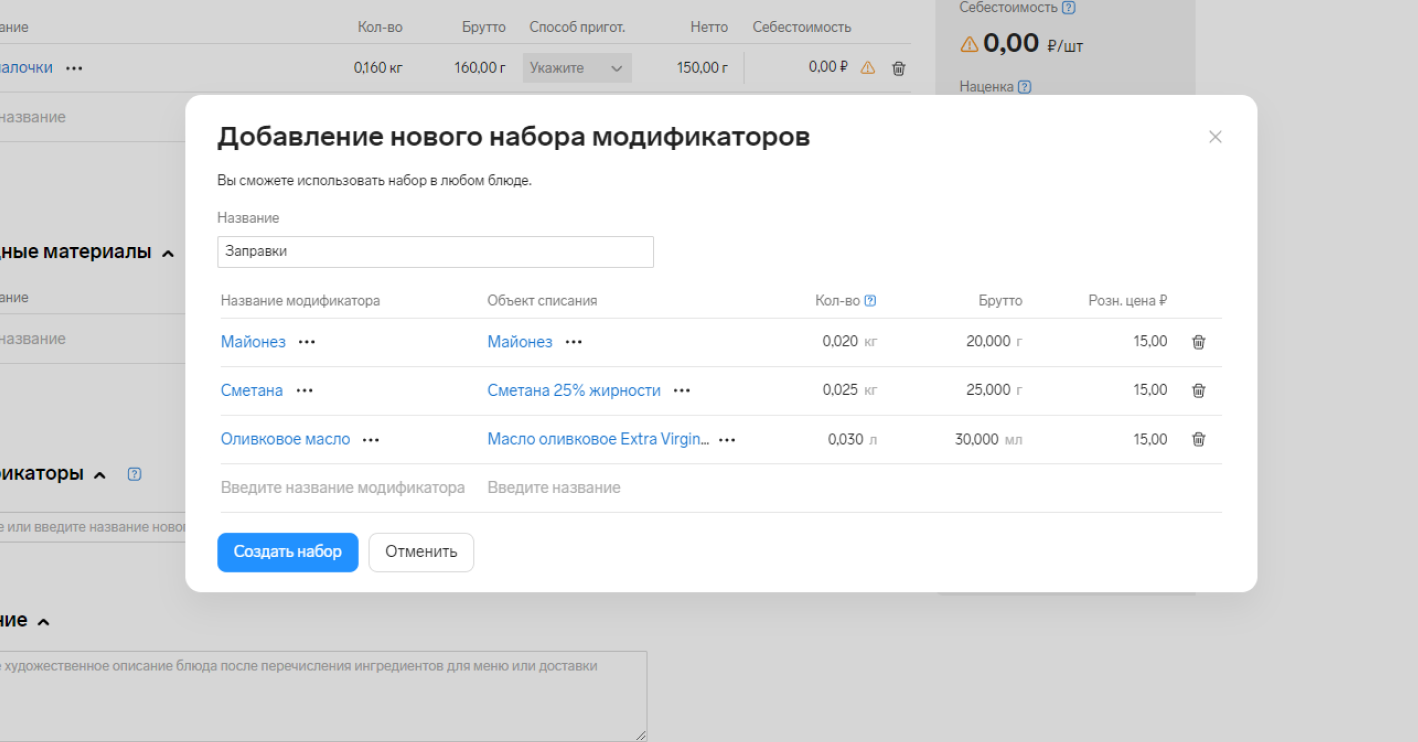Open options menu for палочки ingredient
The height and width of the screenshot is (742, 1418).
coord(74,68)
